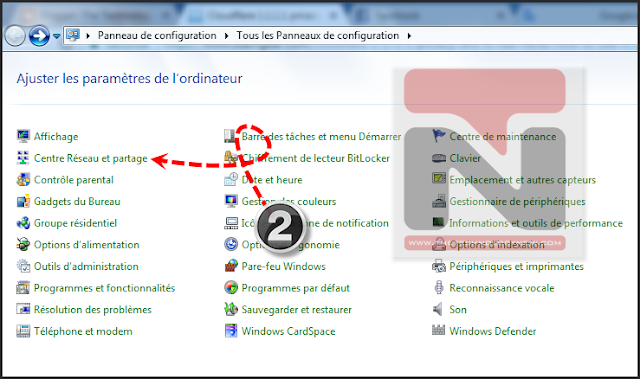Viewport: 640px width, 379px height.
Task: Open Périphériques et imprimantes link
Action: click(x=517, y=266)
